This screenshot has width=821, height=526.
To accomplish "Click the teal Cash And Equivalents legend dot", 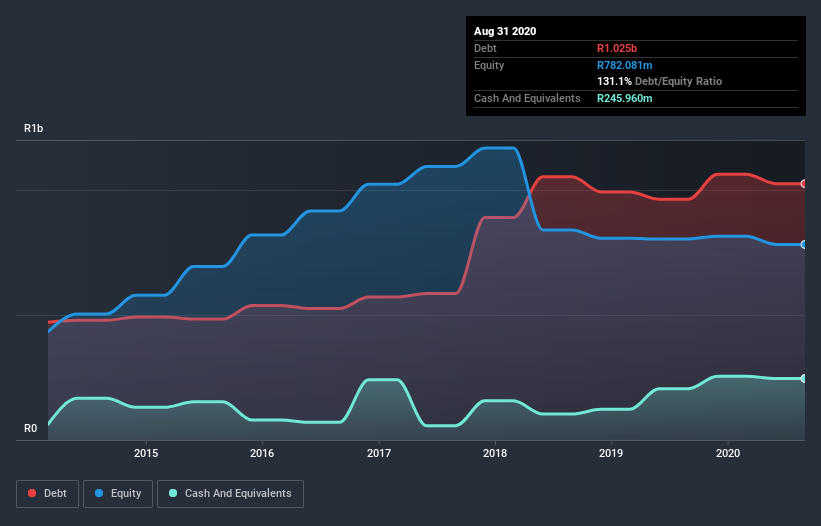I will coord(173,493).
